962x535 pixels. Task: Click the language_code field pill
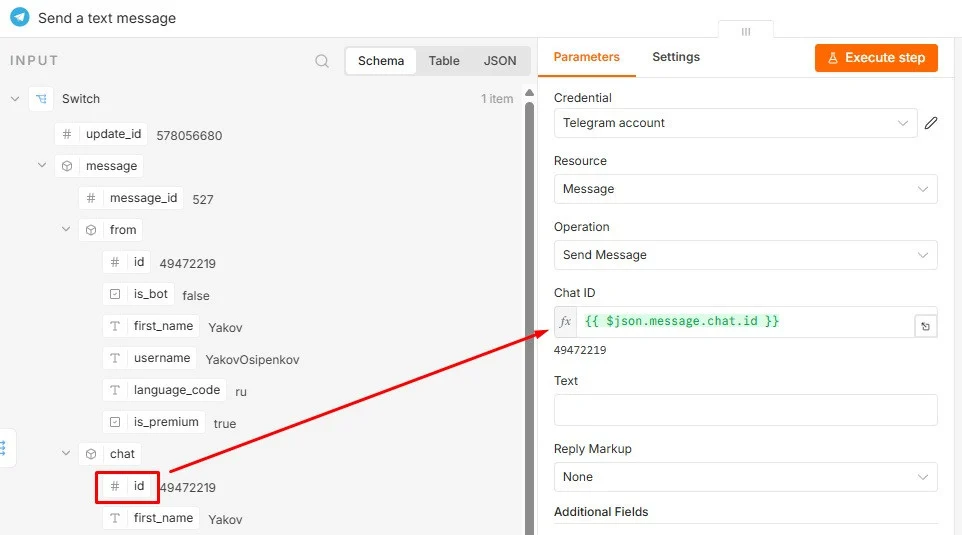pyautogui.click(x=164, y=390)
